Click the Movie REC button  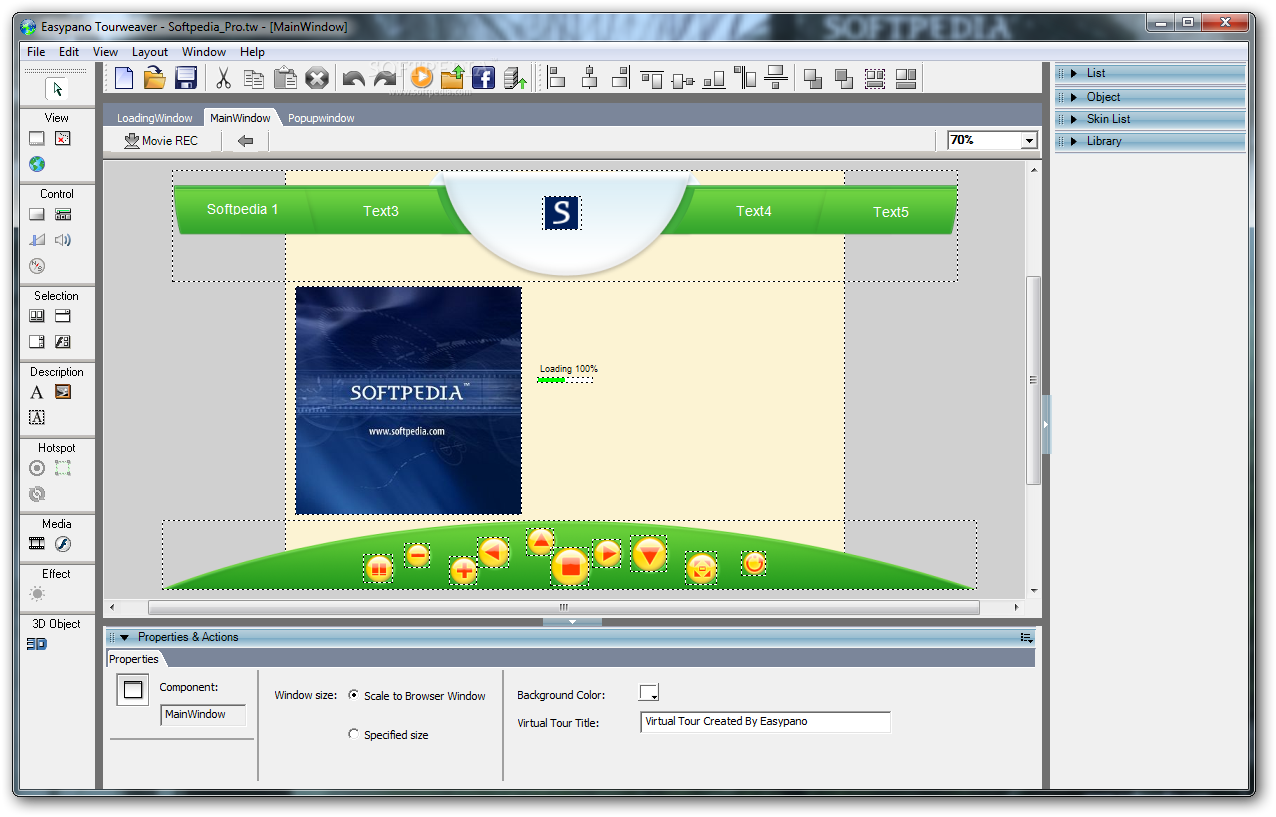tap(161, 141)
